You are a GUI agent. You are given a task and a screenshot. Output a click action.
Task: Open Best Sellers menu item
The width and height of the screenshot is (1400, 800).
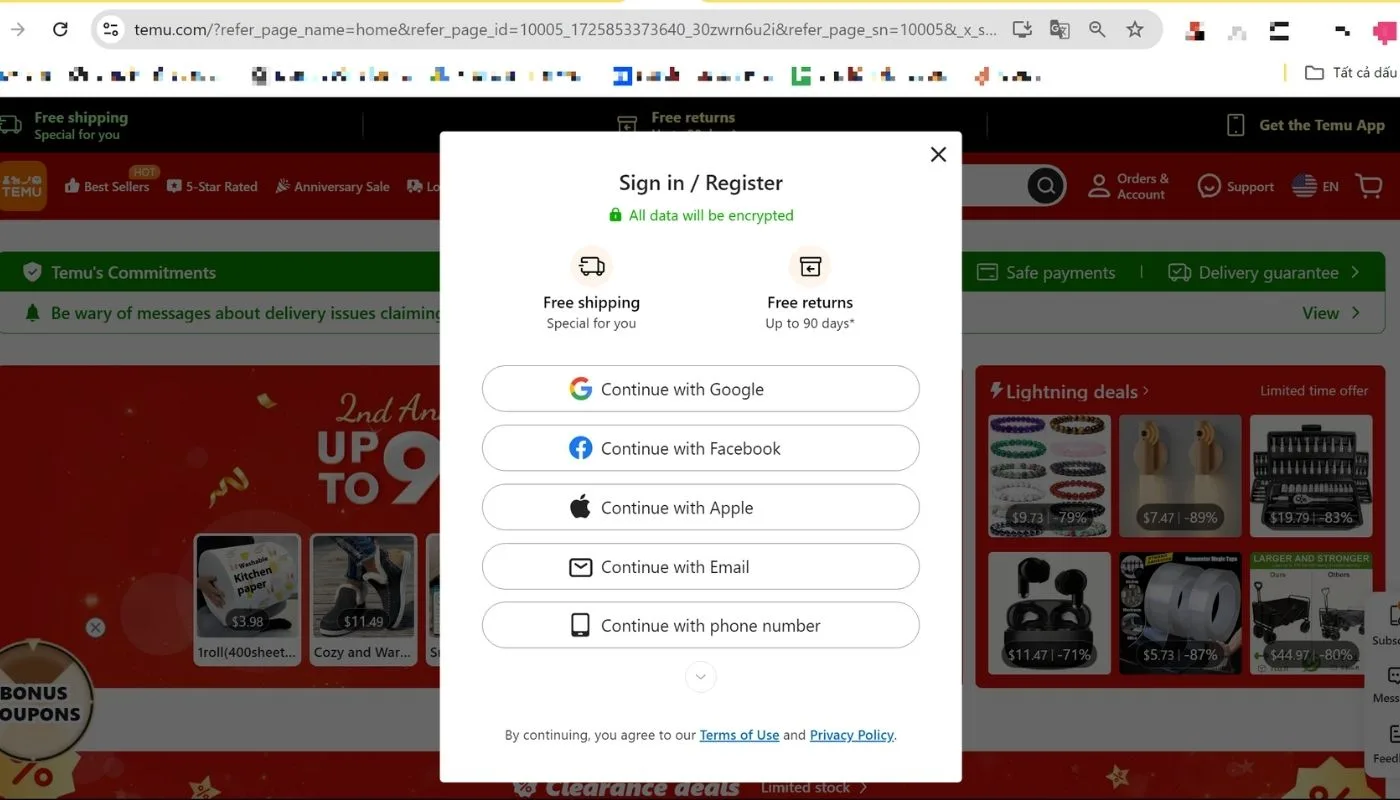[106, 186]
